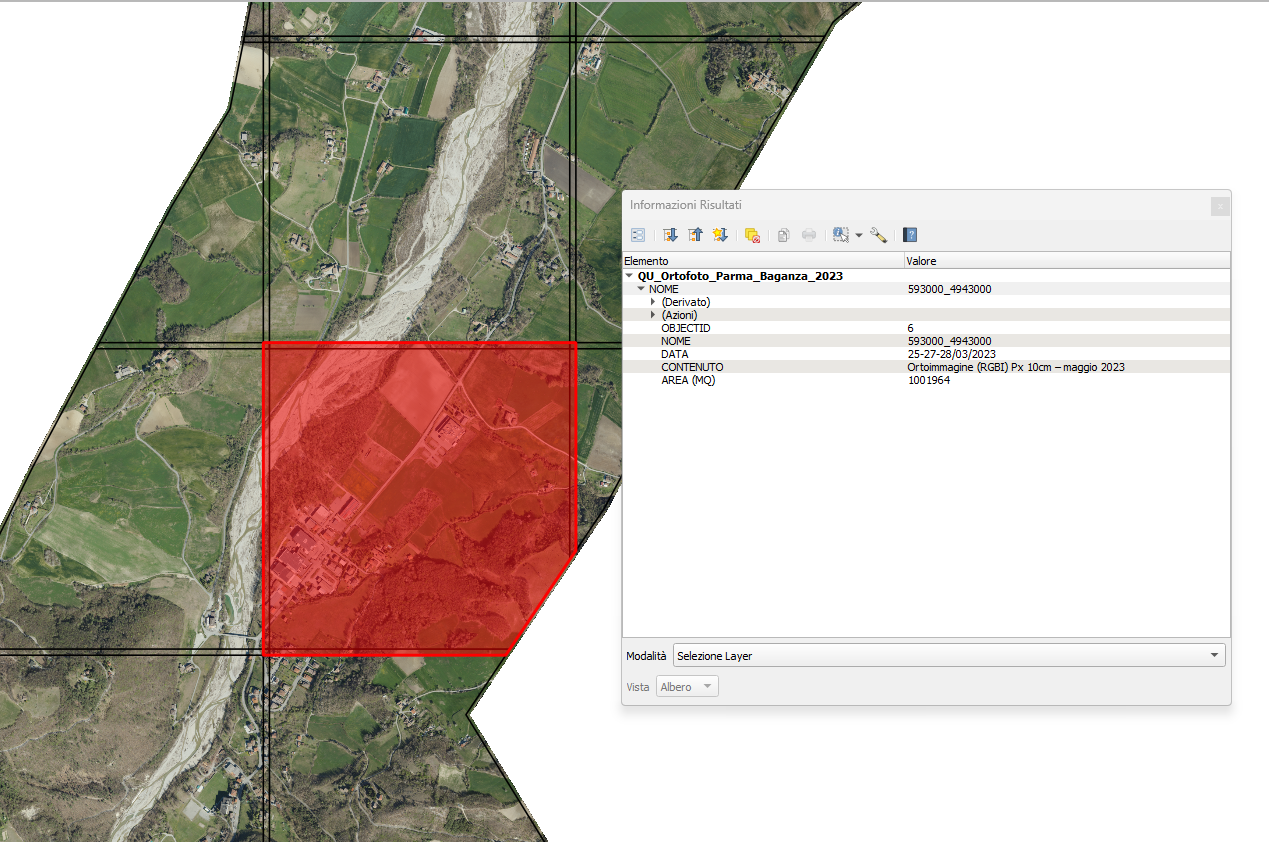Open the selection mode dropdown arrow

click(858, 236)
